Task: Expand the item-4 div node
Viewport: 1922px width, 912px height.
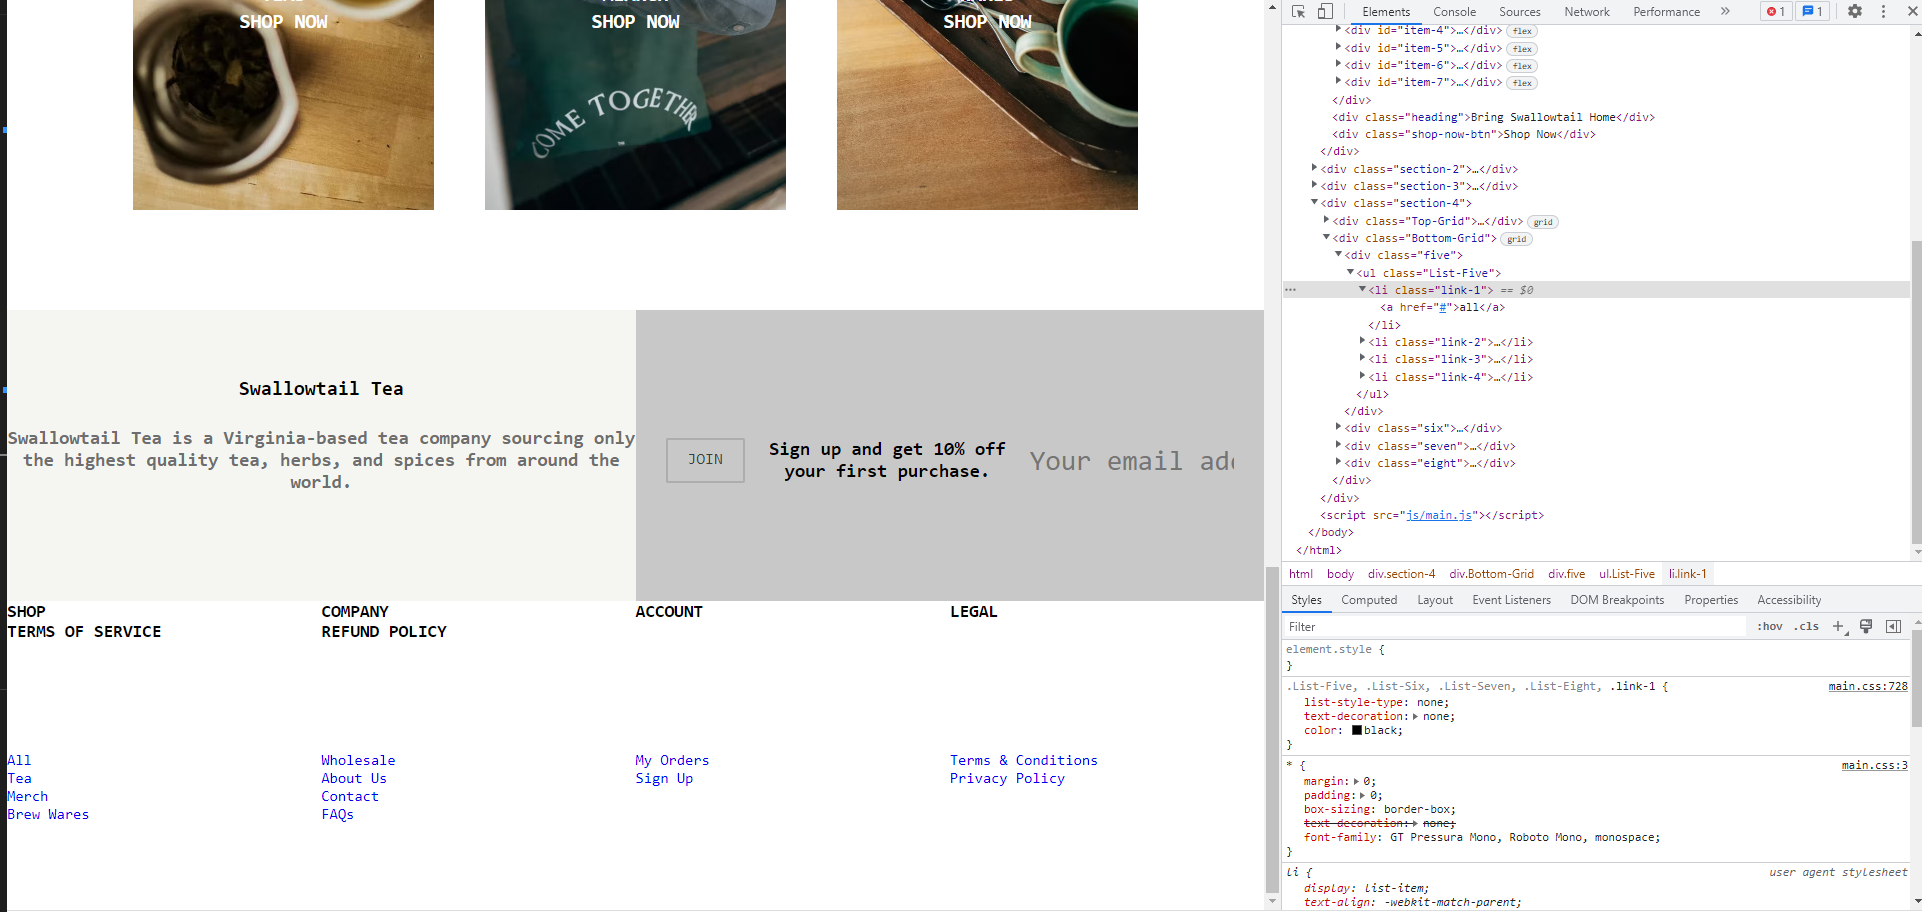Action: [1338, 30]
